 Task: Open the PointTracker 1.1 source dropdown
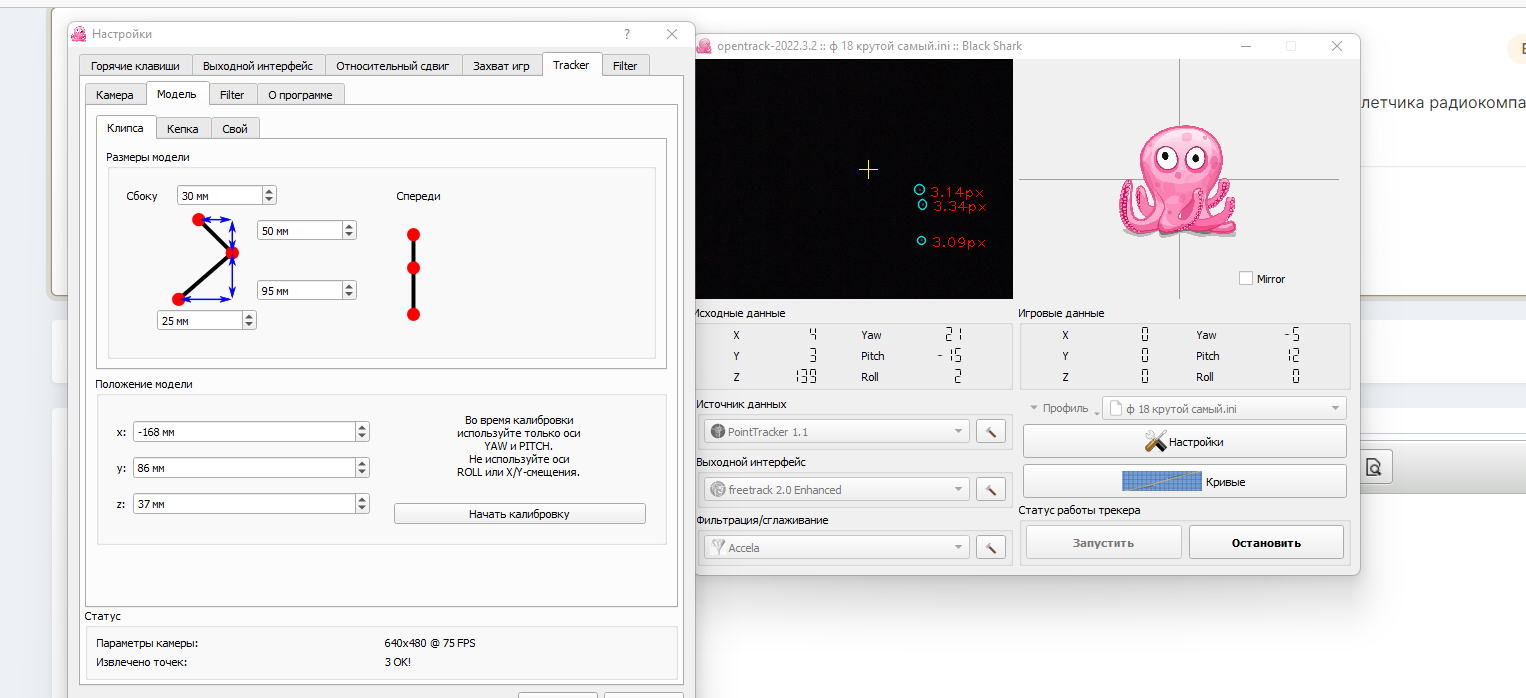(836, 432)
